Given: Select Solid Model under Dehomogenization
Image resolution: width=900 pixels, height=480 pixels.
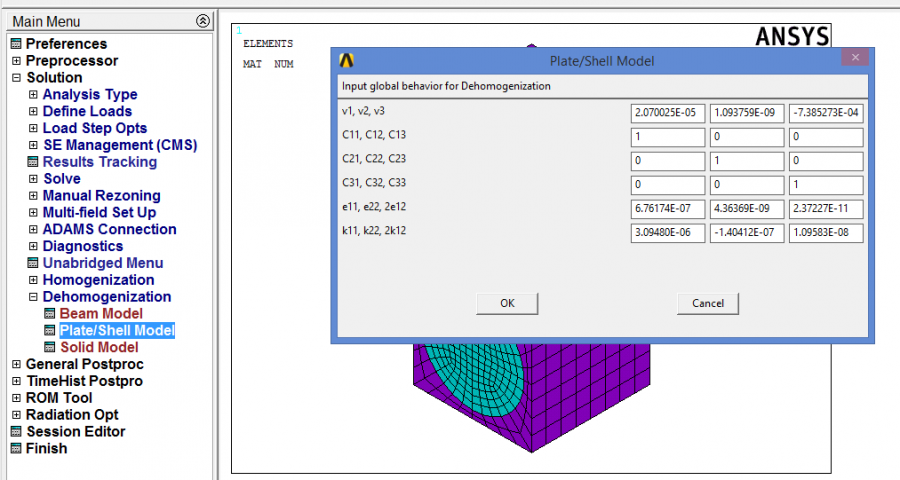Looking at the screenshot, I should tap(99, 347).
